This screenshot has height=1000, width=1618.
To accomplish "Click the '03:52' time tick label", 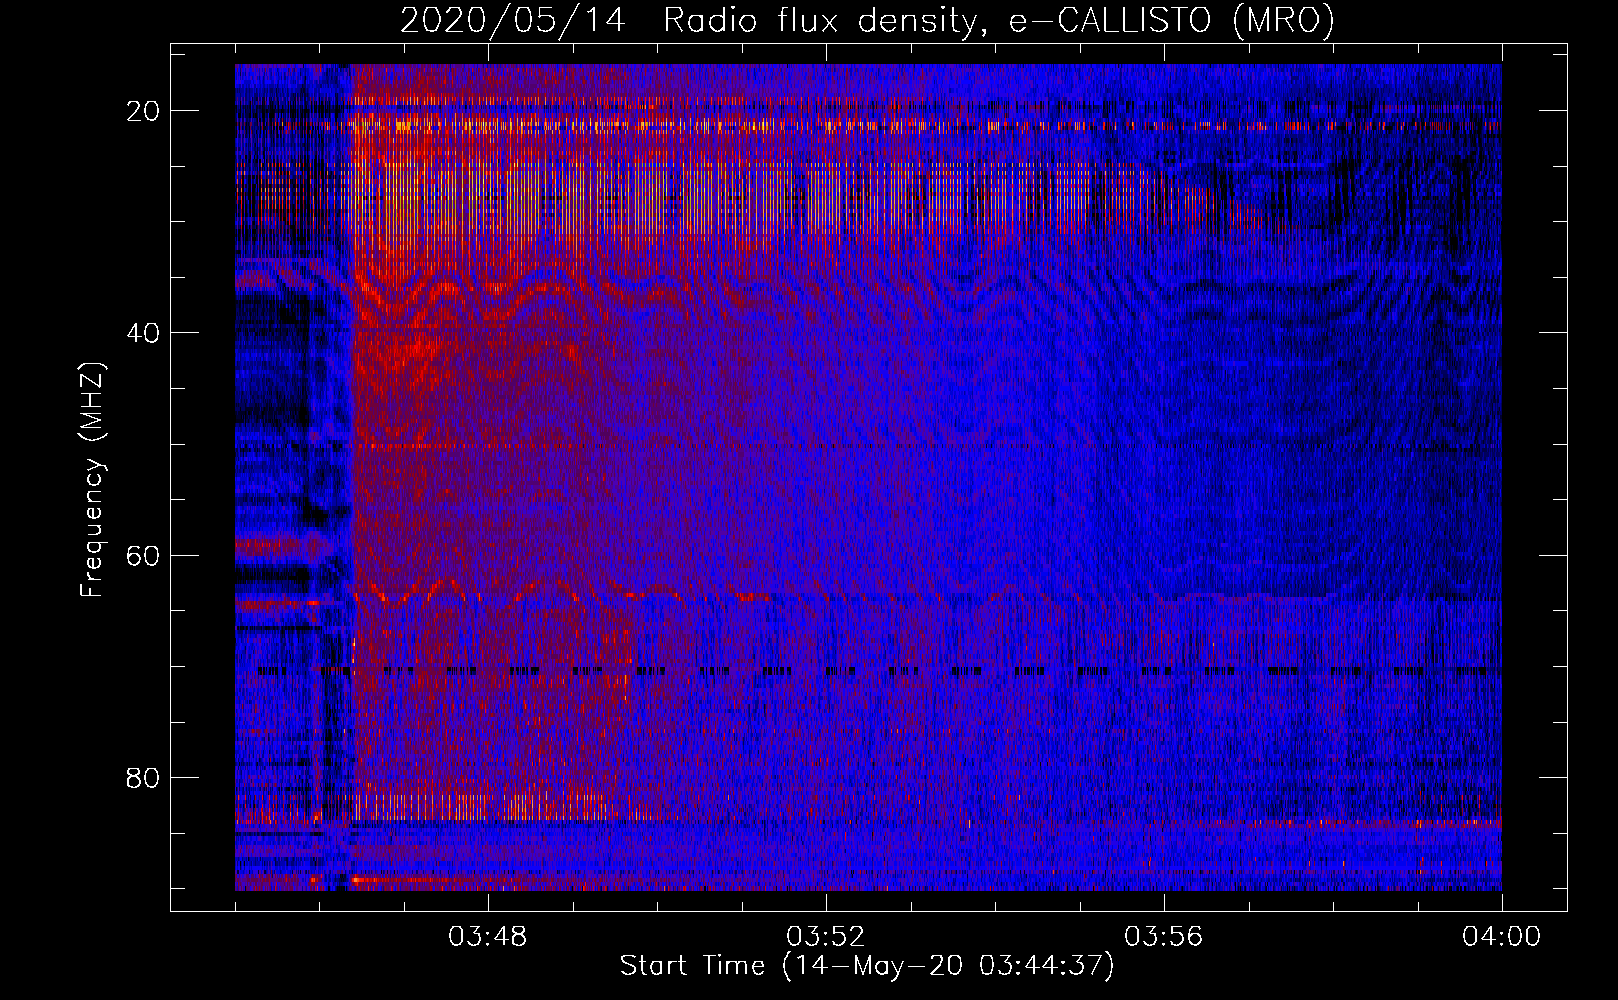I will [826, 937].
